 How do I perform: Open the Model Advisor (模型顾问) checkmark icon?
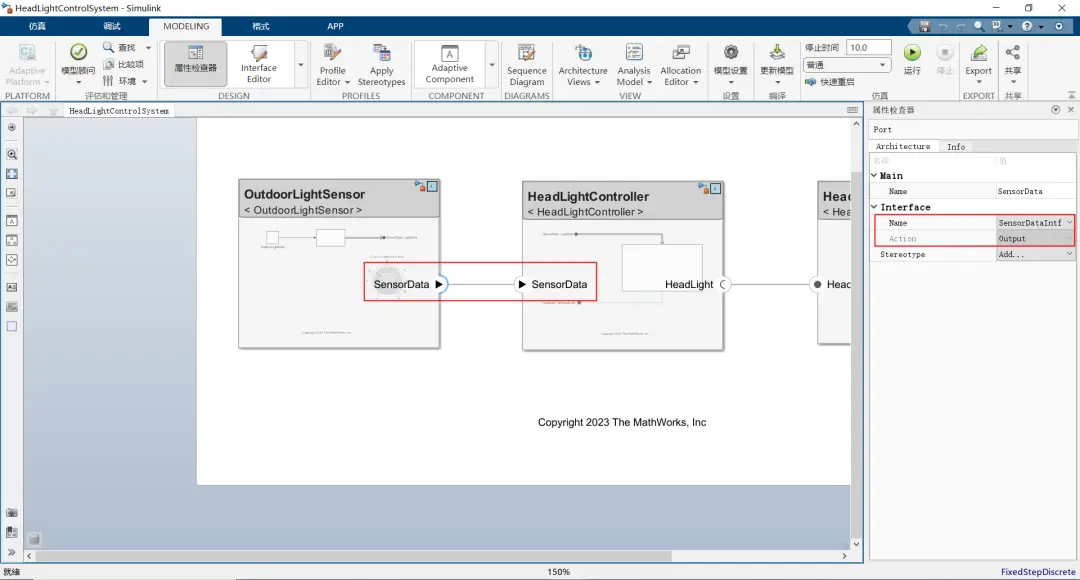[x=79, y=52]
